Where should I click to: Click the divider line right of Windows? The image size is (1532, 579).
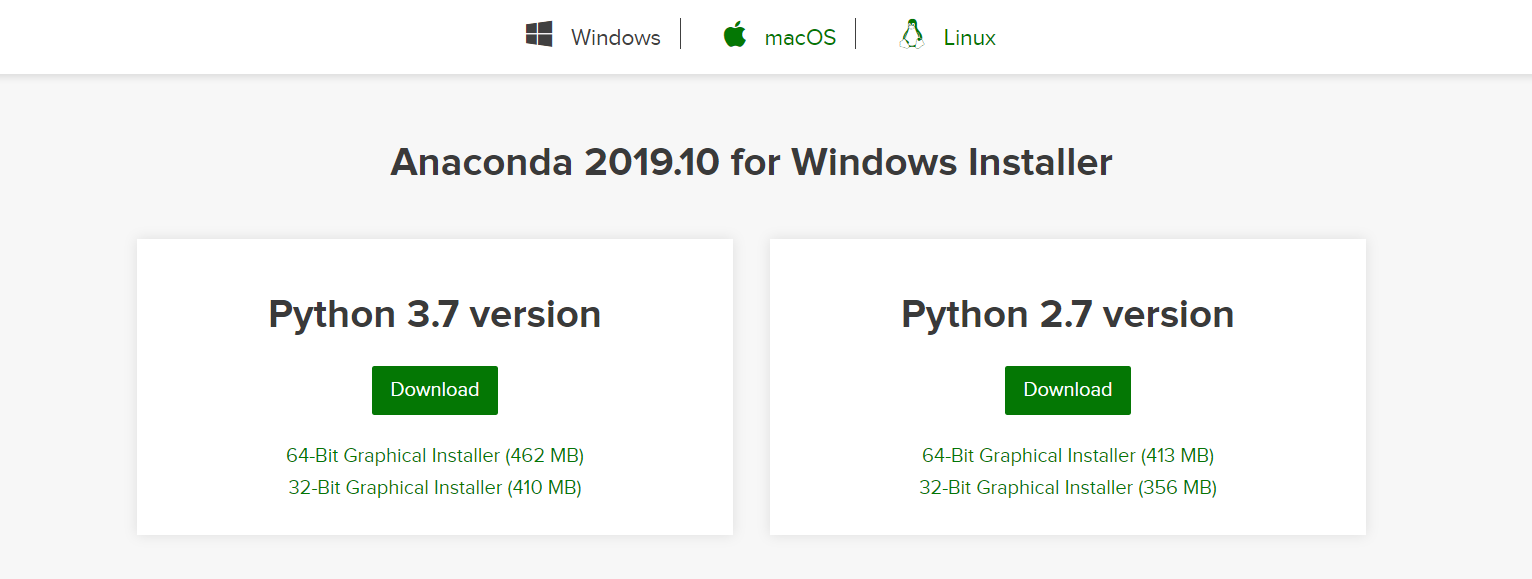[x=680, y=34]
